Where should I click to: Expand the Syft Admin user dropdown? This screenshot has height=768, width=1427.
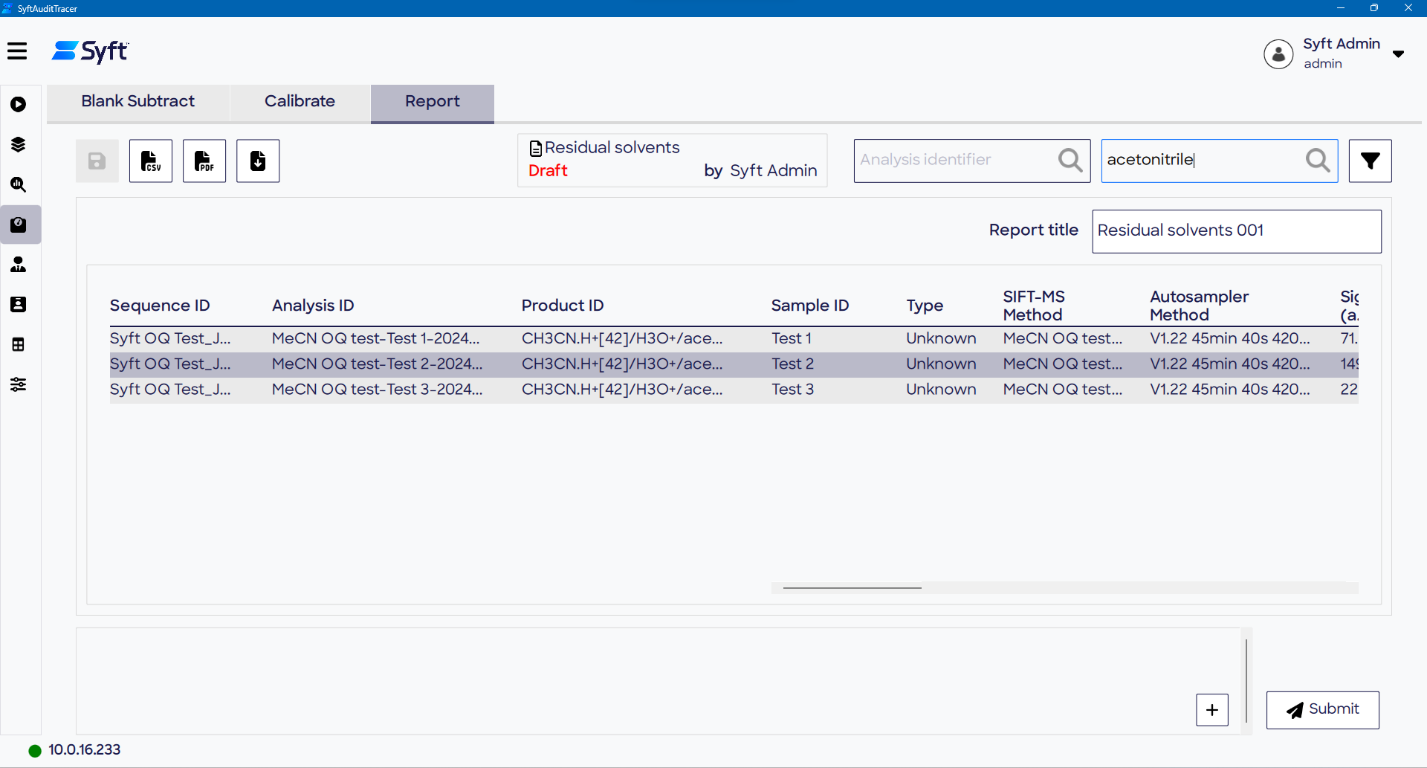pos(1398,54)
